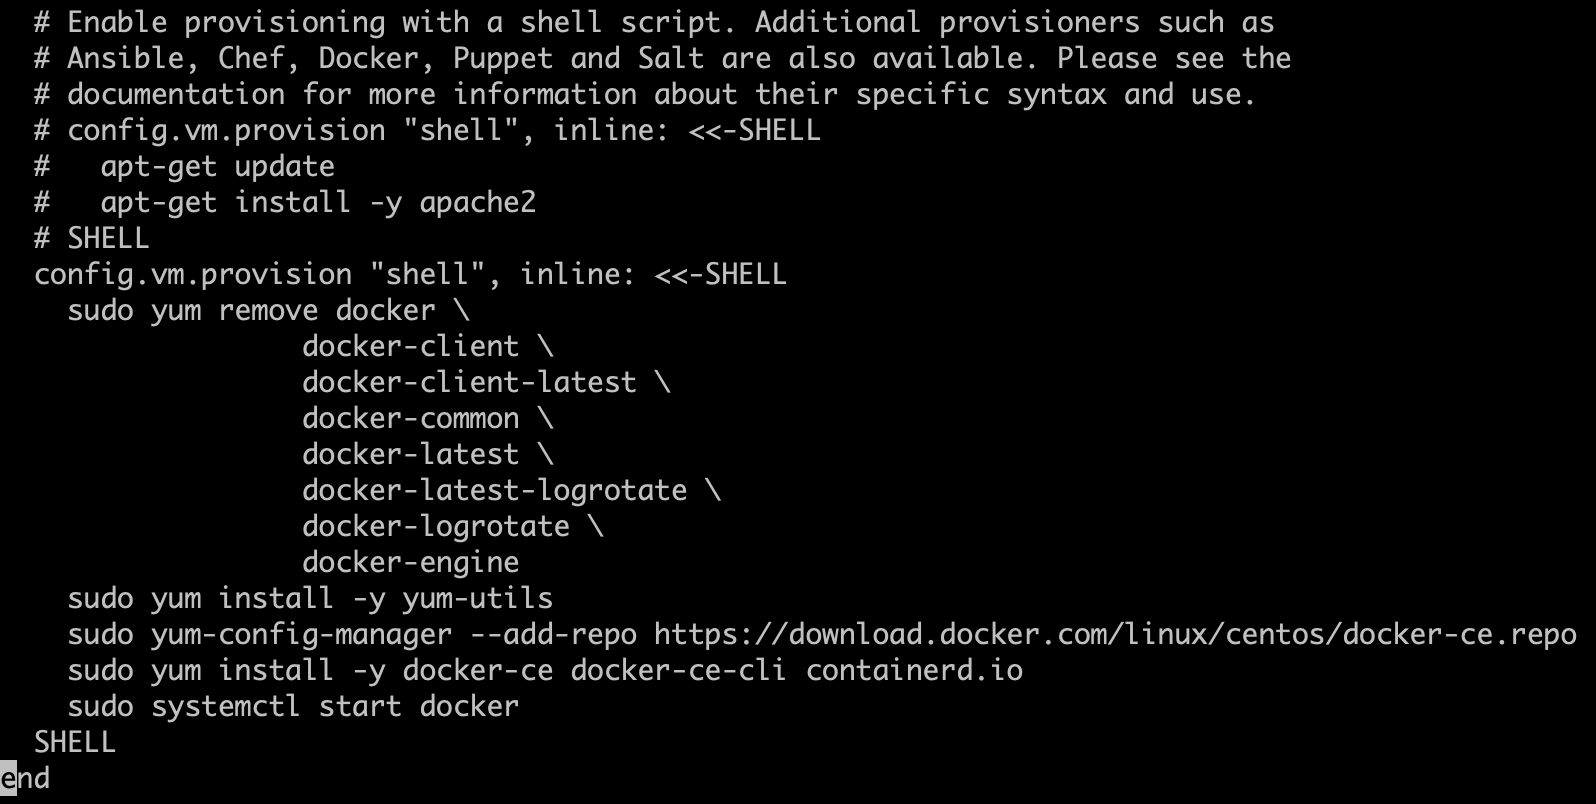Click 'docker-ce-cli' package name

pyautogui.click(x=678, y=670)
